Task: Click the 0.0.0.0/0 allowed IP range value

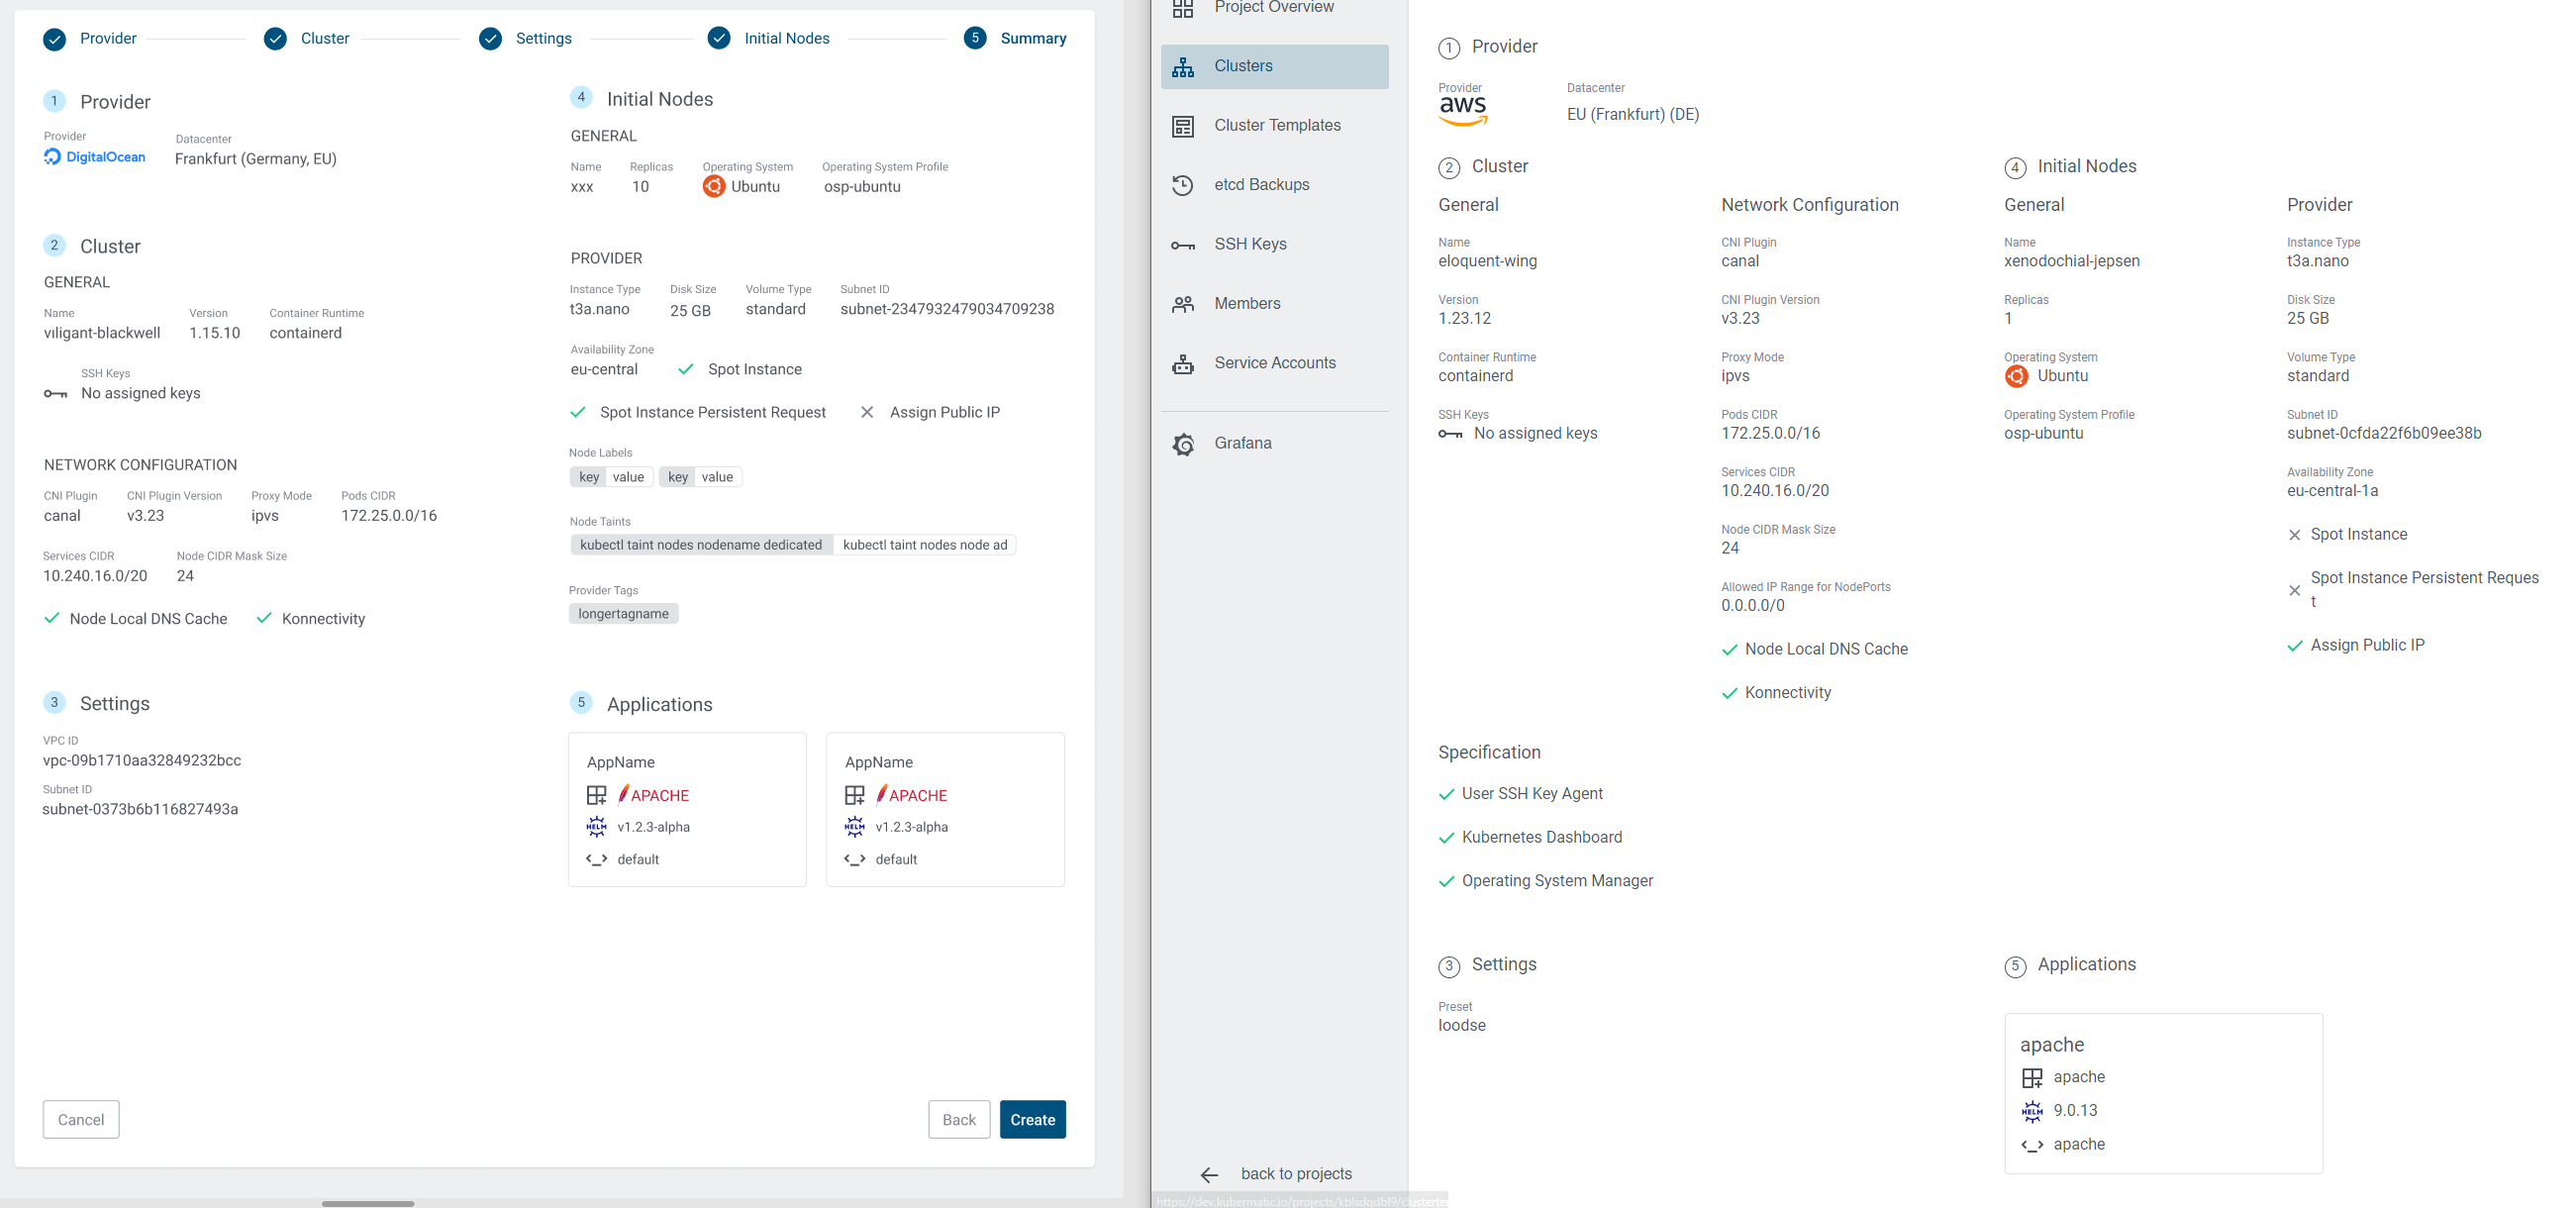Action: point(1752,606)
